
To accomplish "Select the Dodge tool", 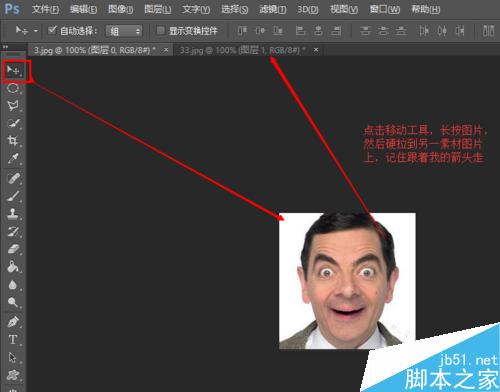I will 13,302.
